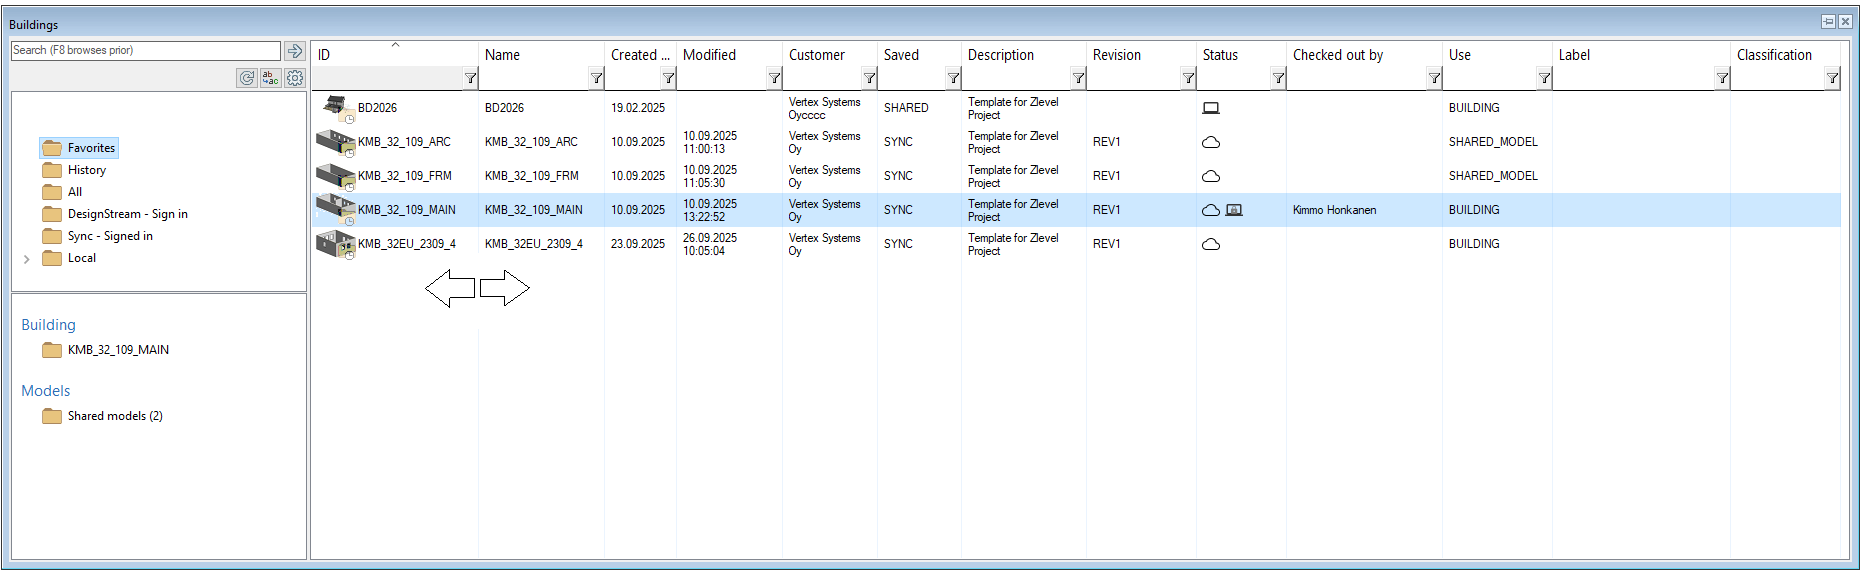Open the filter for the Status column
The image size is (1864, 575).
[1278, 78]
